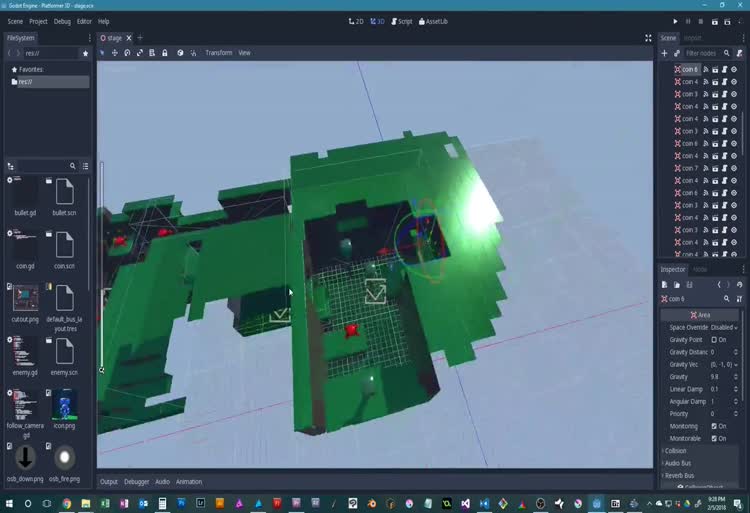750x513 pixels.
Task: Click the Transform menu button in viewport
Action: pyautogui.click(x=218, y=52)
